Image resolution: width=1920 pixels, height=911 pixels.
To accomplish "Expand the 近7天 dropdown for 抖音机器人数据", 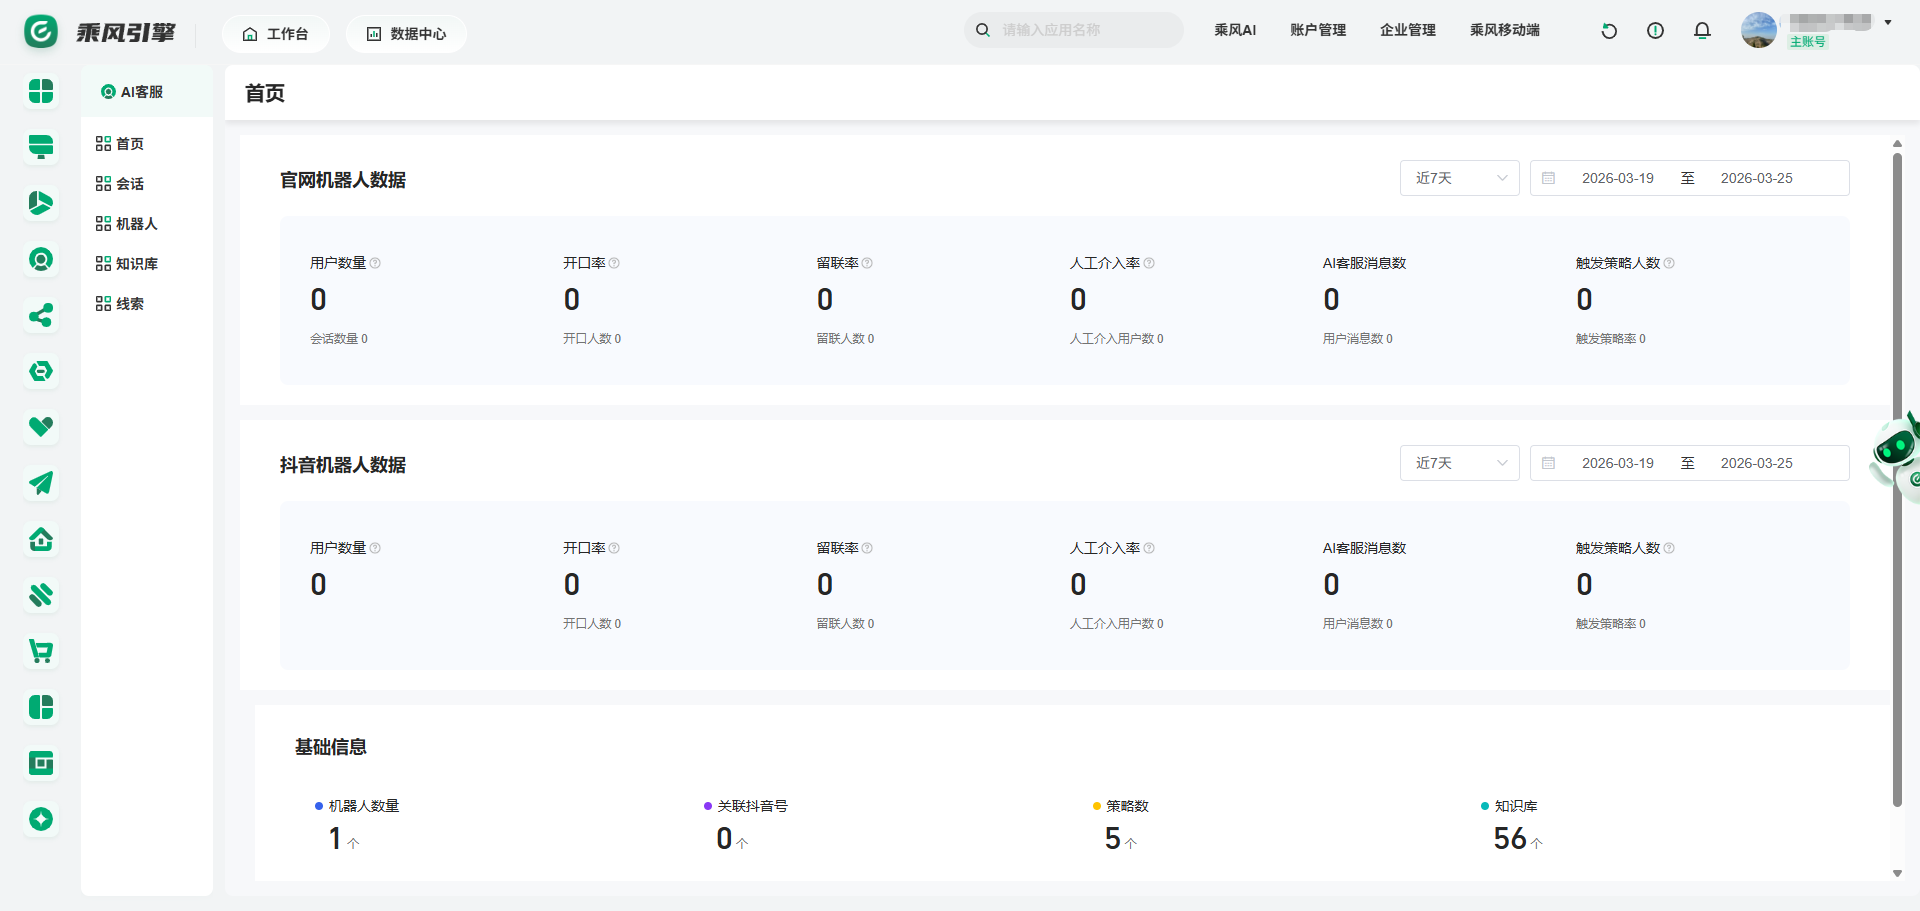I will tap(1459, 463).
